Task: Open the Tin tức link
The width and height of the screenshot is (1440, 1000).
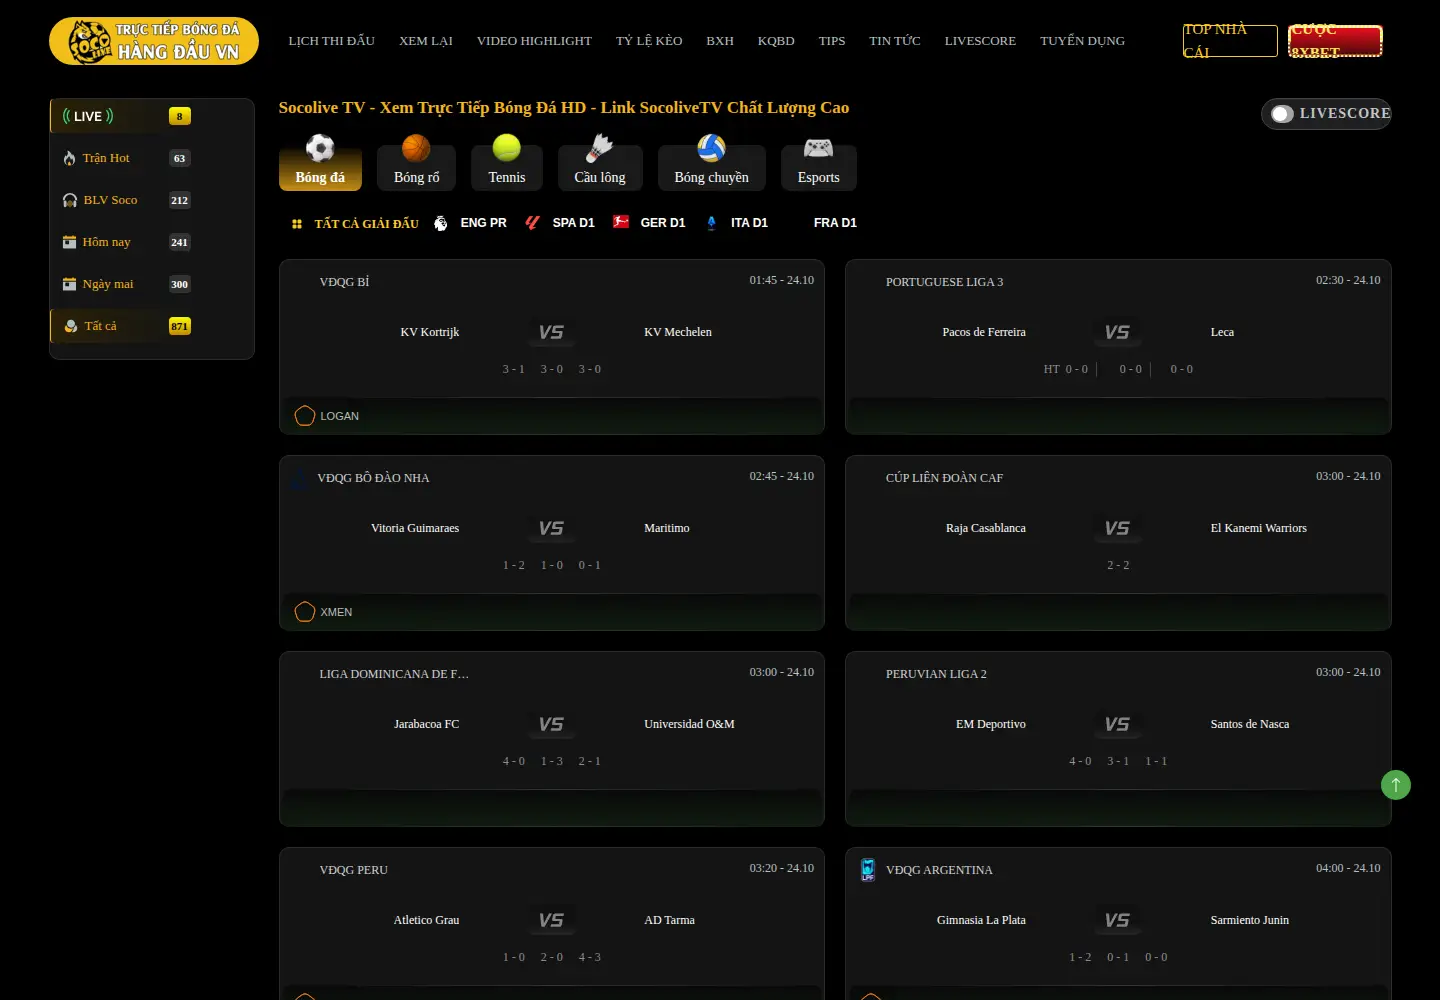Action: 895,41
